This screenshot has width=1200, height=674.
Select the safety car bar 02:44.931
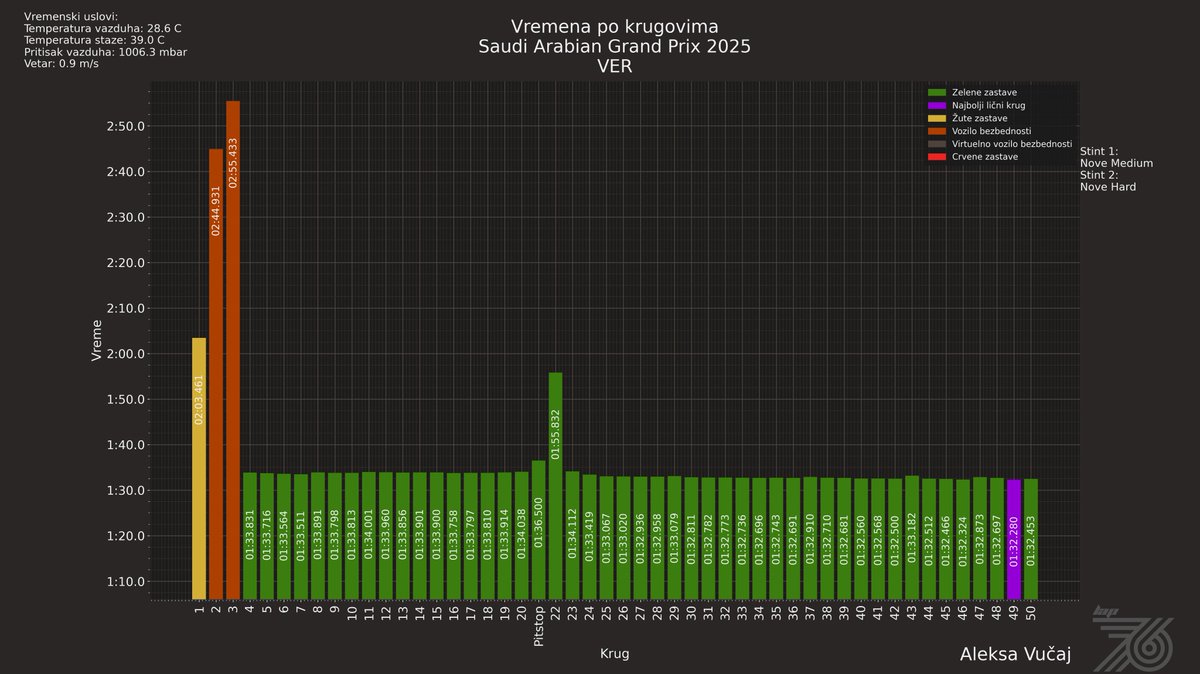[216, 374]
